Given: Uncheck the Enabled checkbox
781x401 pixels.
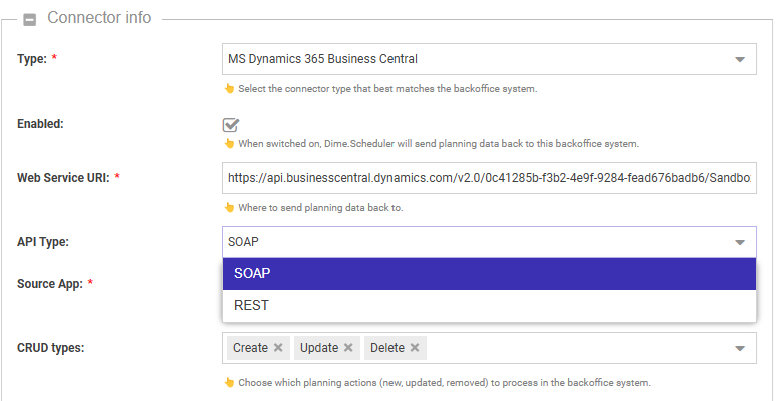Looking at the screenshot, I should [231, 125].
